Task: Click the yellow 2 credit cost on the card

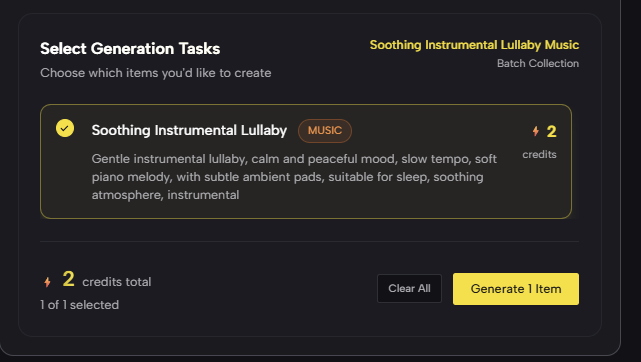Action: point(551,132)
